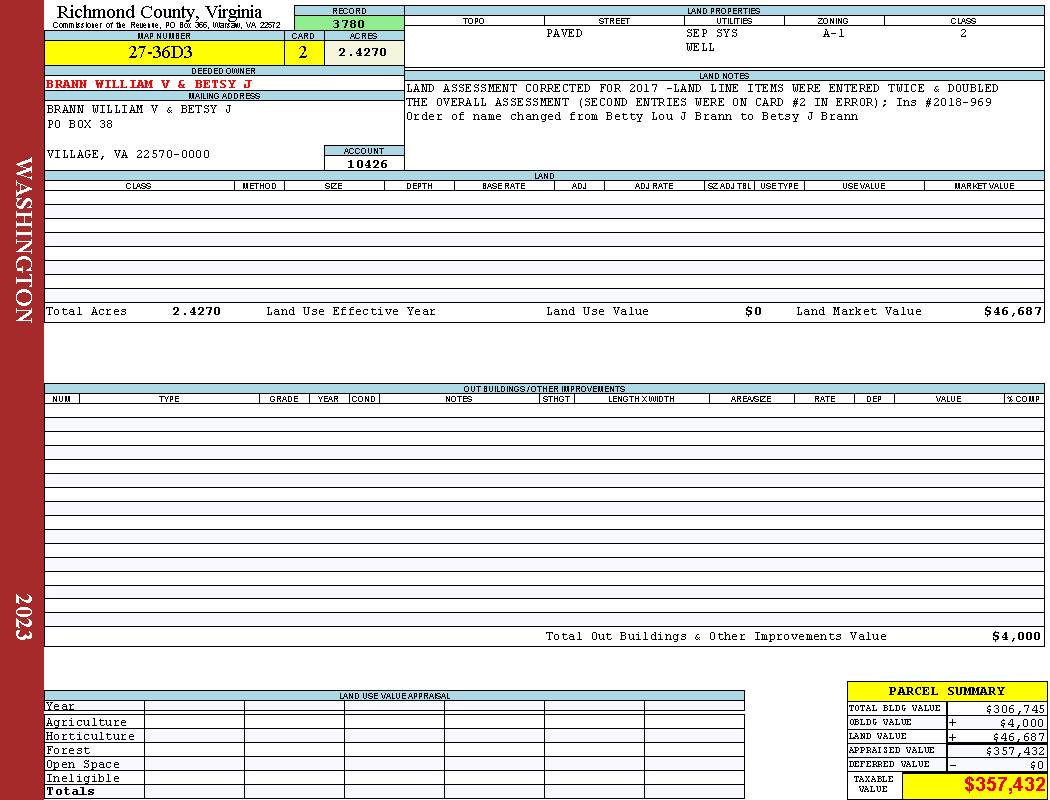Click TOTAL BLDG VALUE $306,745
This screenshot has height=800, width=1050.
(x=1015, y=709)
